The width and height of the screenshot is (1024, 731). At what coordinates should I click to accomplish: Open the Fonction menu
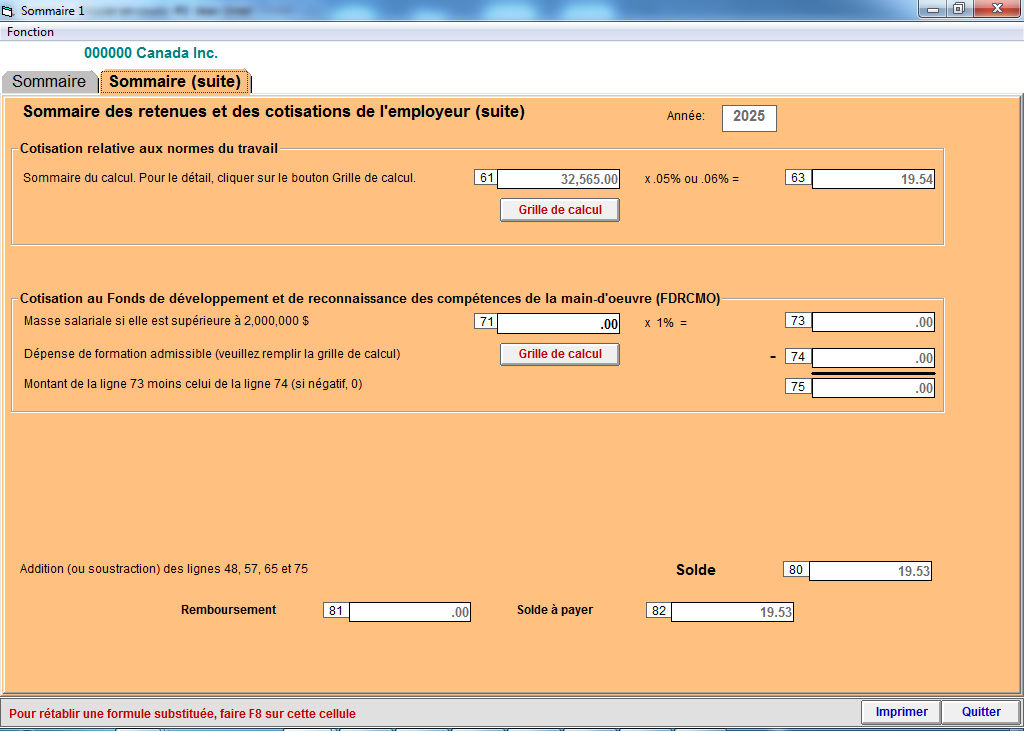[30, 32]
